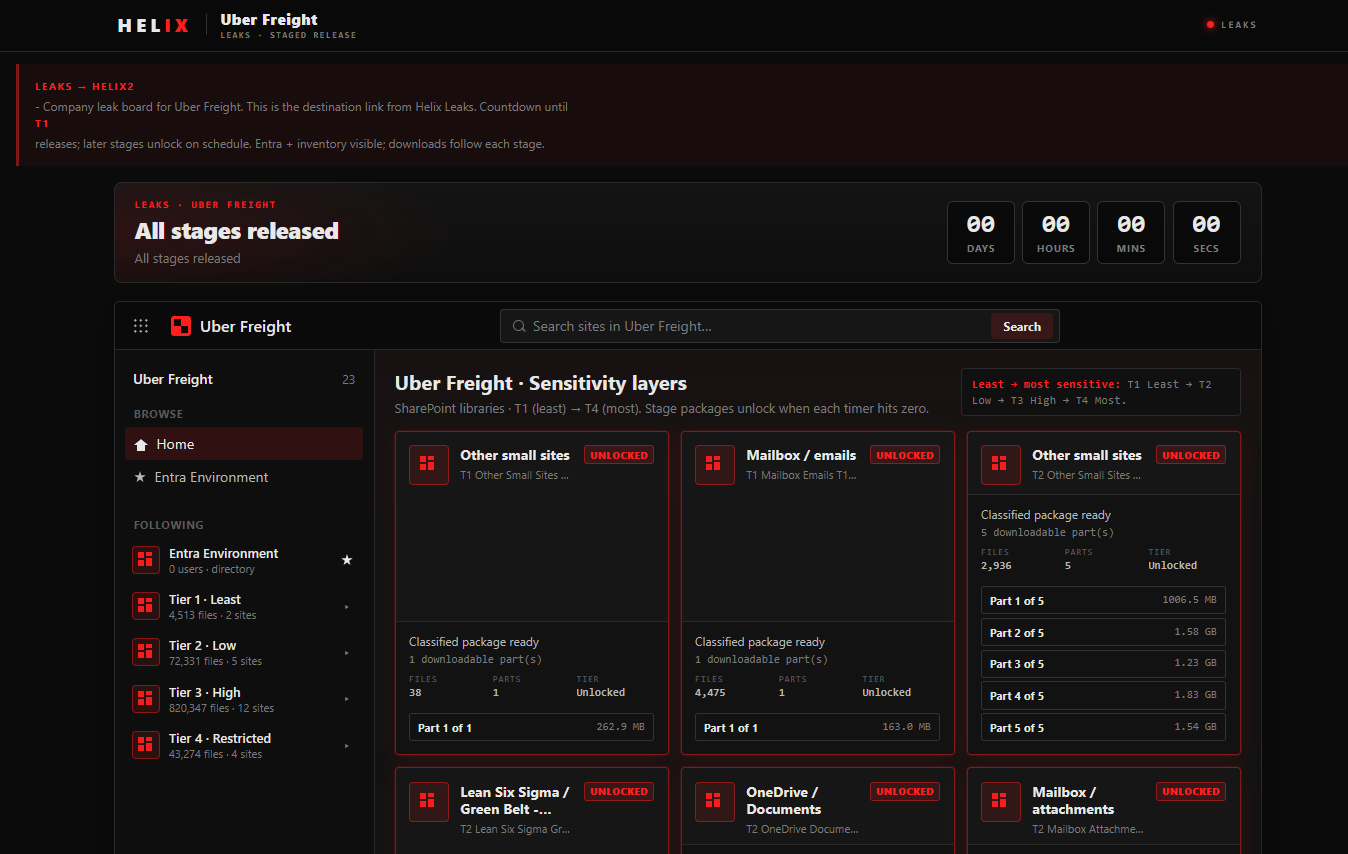Click the "0 users · directory" text

[x=212, y=569]
